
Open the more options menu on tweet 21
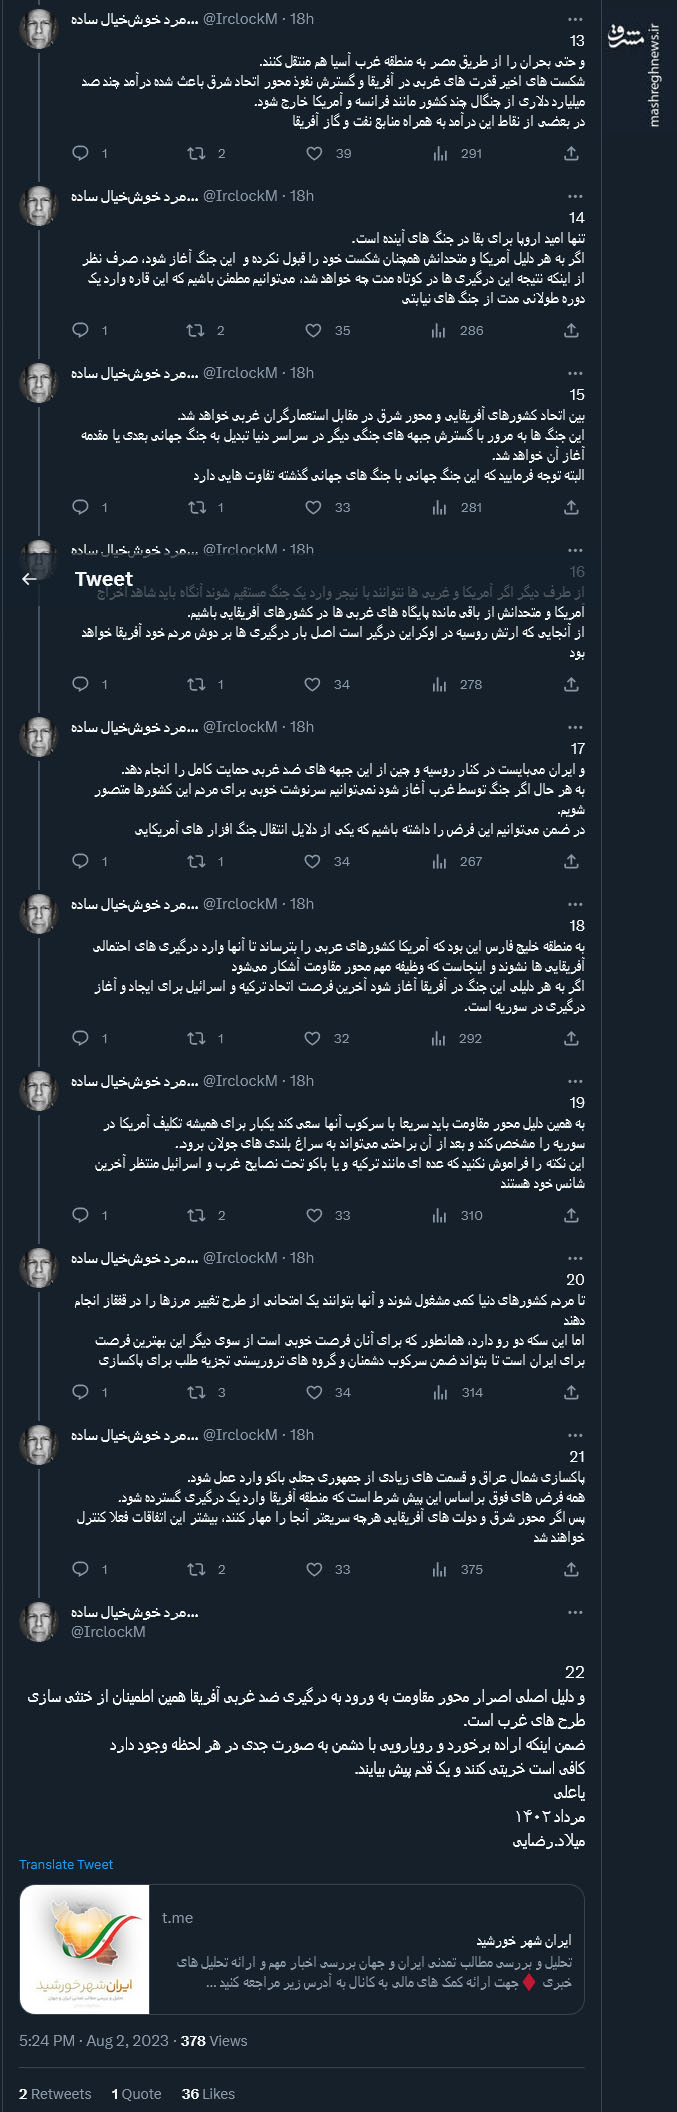click(x=574, y=1437)
